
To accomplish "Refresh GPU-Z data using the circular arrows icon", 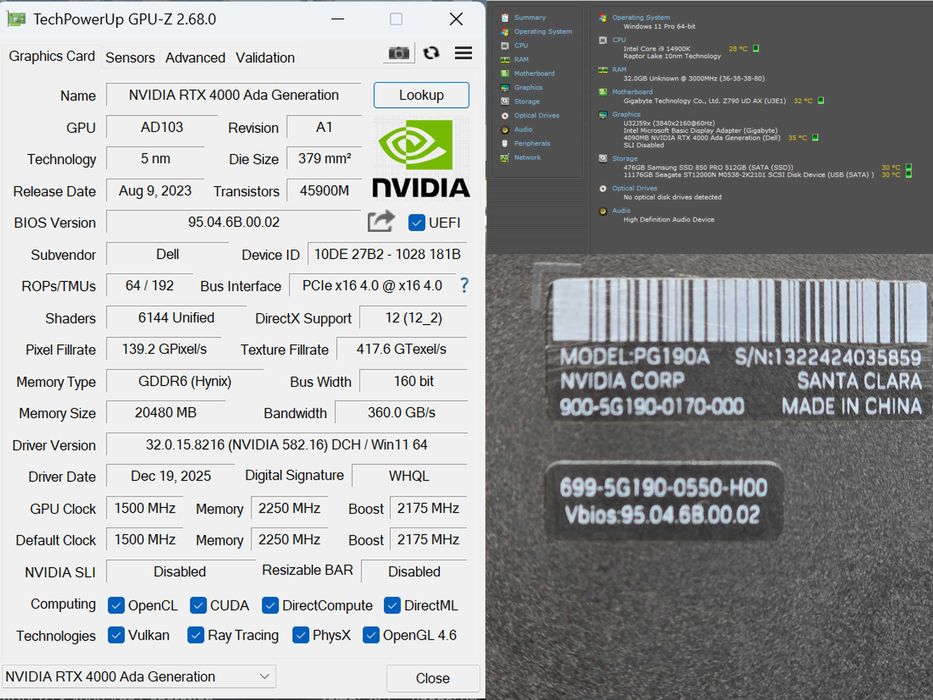I will click(431, 53).
